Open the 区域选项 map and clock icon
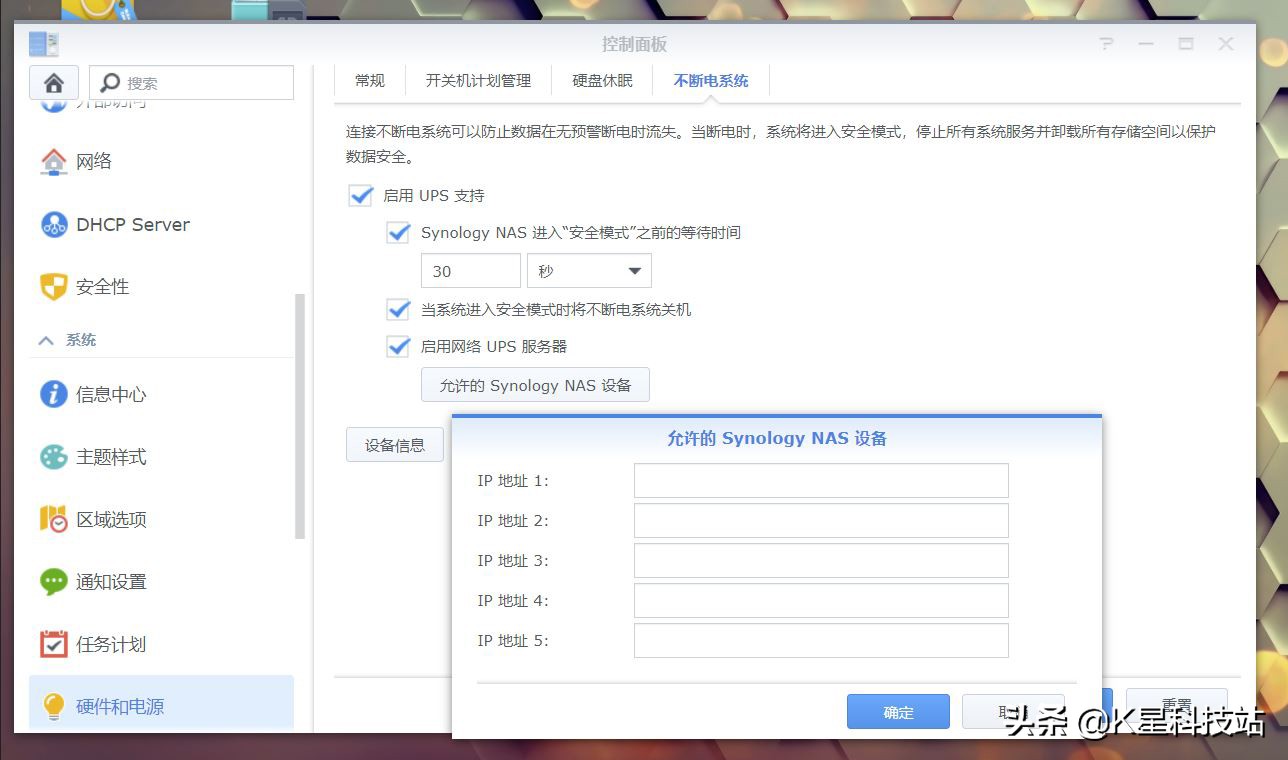The width and height of the screenshot is (1288, 760). tap(53, 519)
